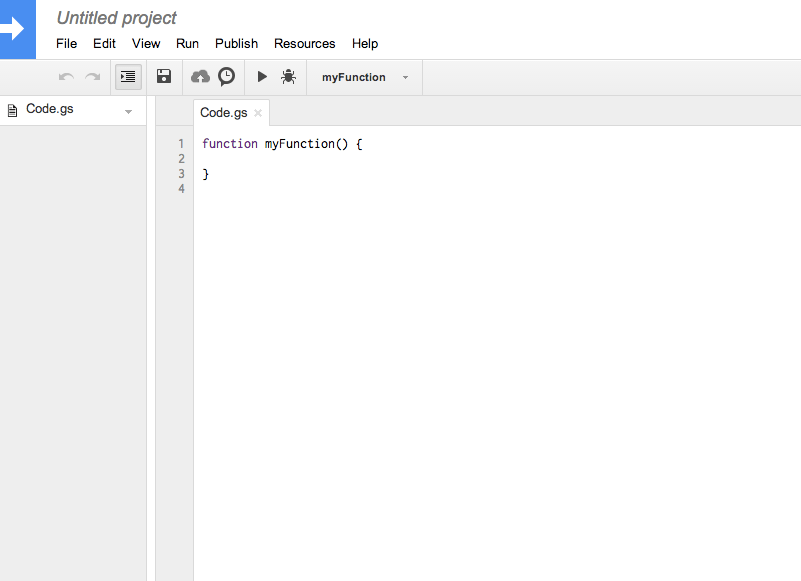This screenshot has width=801, height=581.
Task: View the execution transcript clock icon
Action: click(x=226, y=76)
